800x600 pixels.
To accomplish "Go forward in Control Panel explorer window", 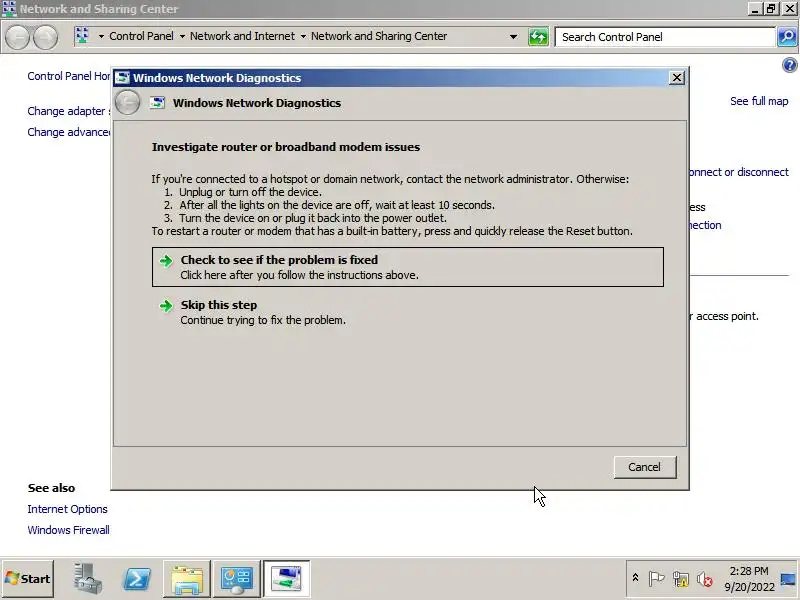I will tap(45, 37).
